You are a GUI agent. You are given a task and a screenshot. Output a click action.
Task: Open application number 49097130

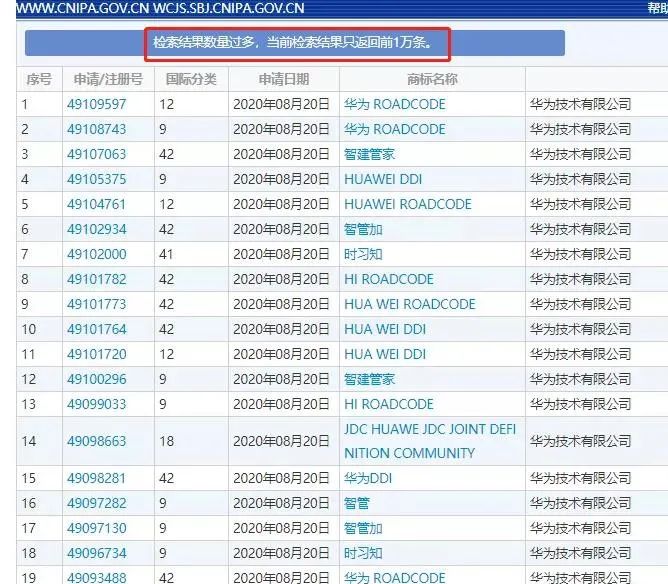(x=97, y=529)
